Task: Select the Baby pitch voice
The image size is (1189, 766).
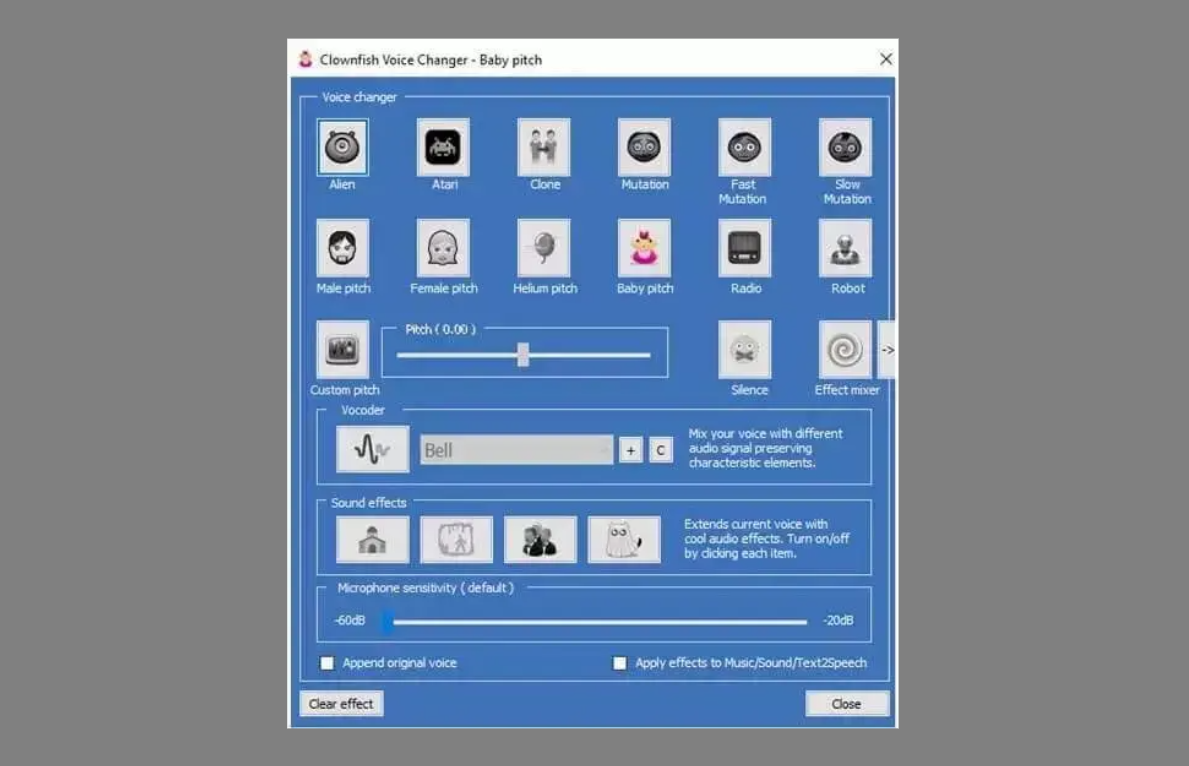Action: (x=644, y=248)
